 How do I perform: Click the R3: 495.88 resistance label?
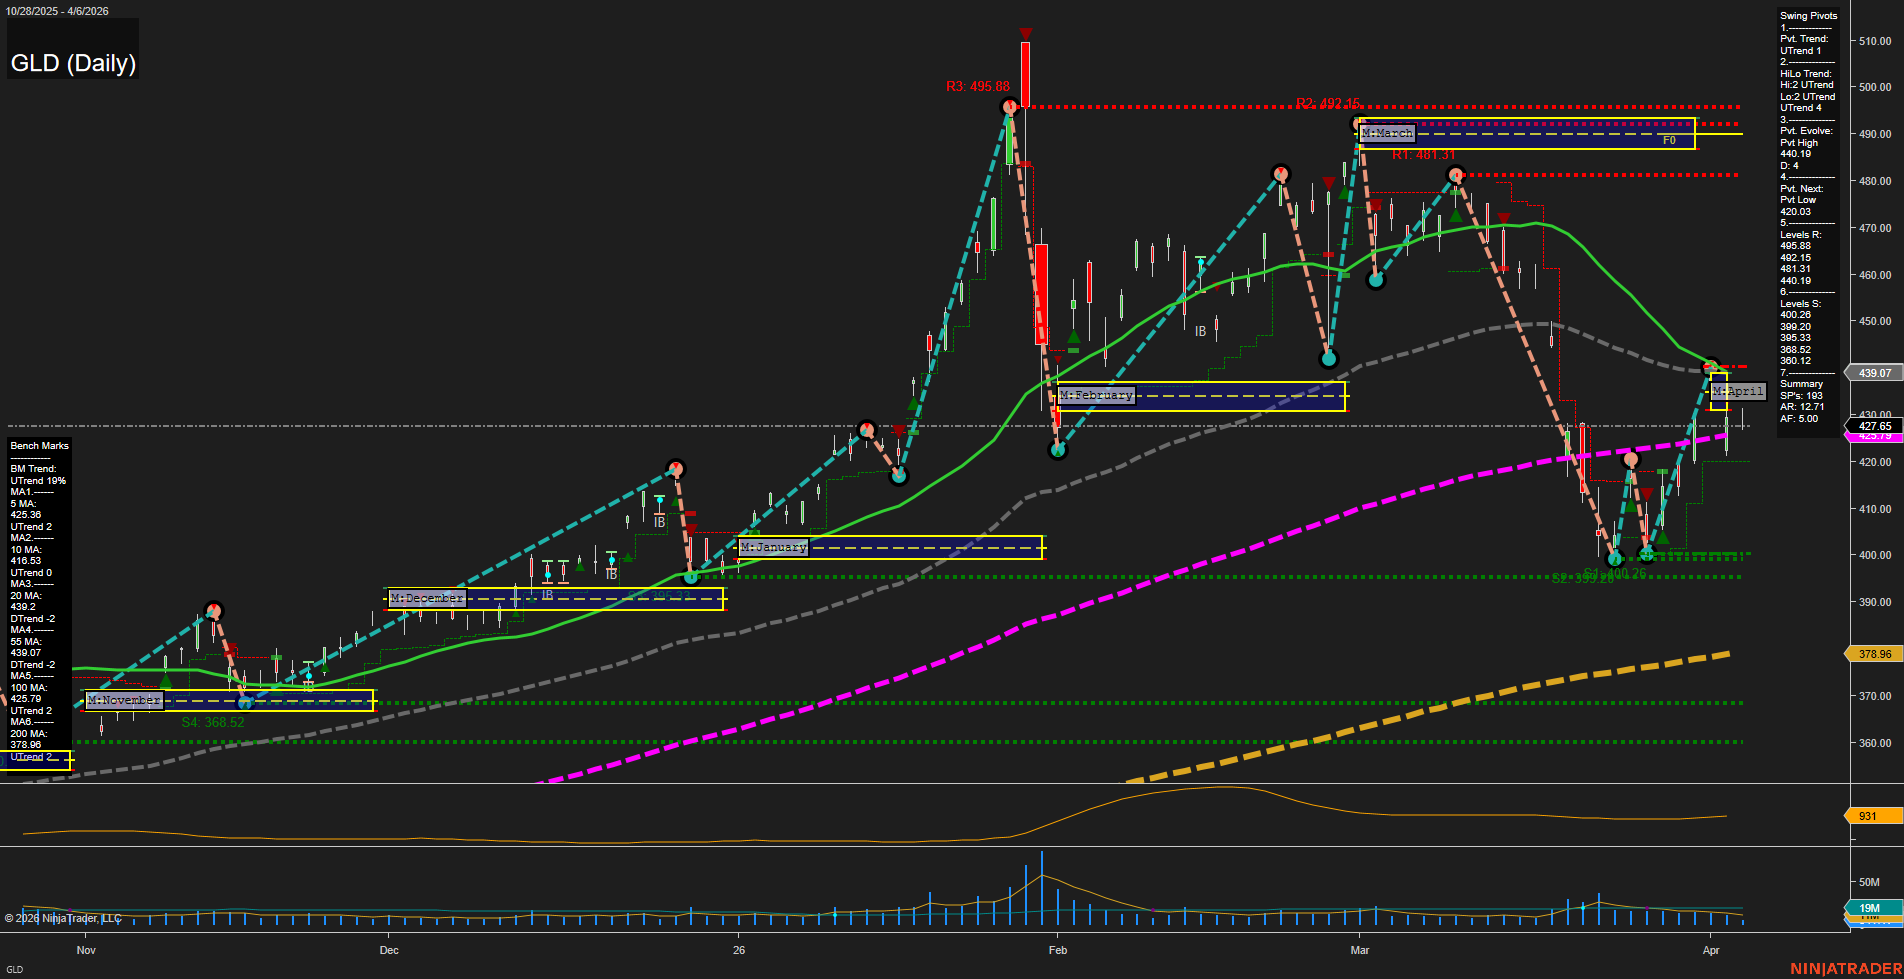[x=977, y=87]
